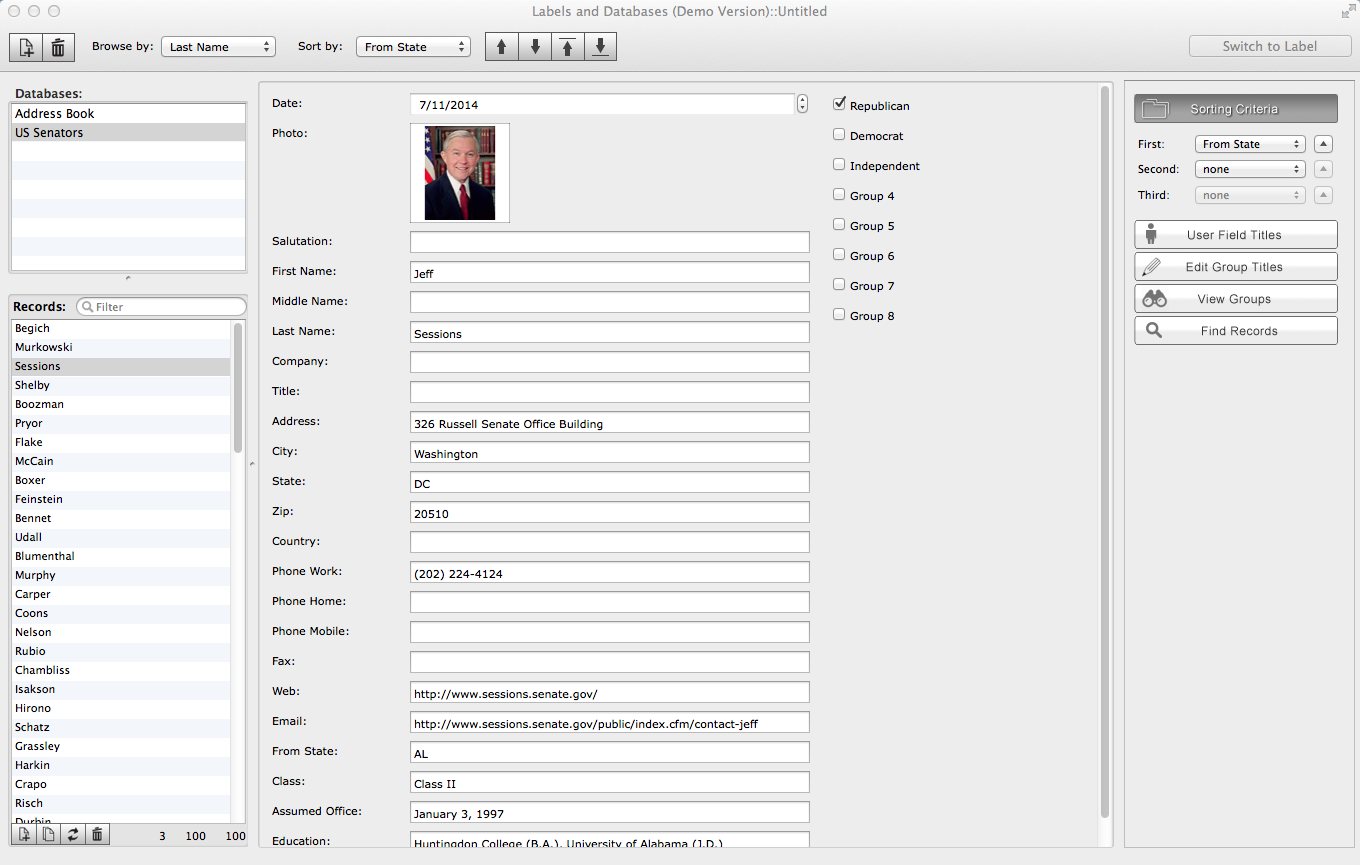Select the Chambliss record

tap(121, 670)
